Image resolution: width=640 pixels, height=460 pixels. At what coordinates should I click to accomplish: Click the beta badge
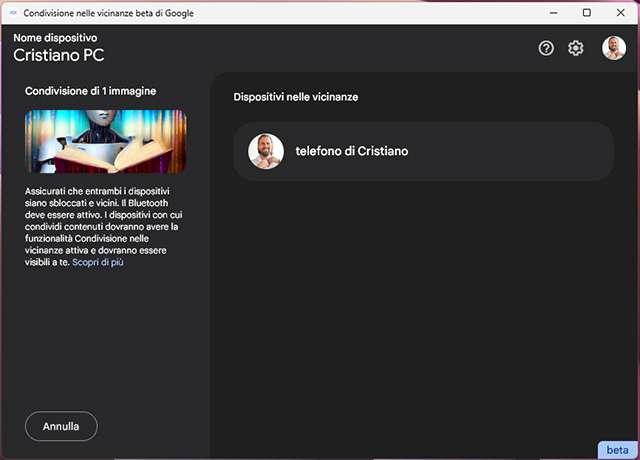[617, 450]
